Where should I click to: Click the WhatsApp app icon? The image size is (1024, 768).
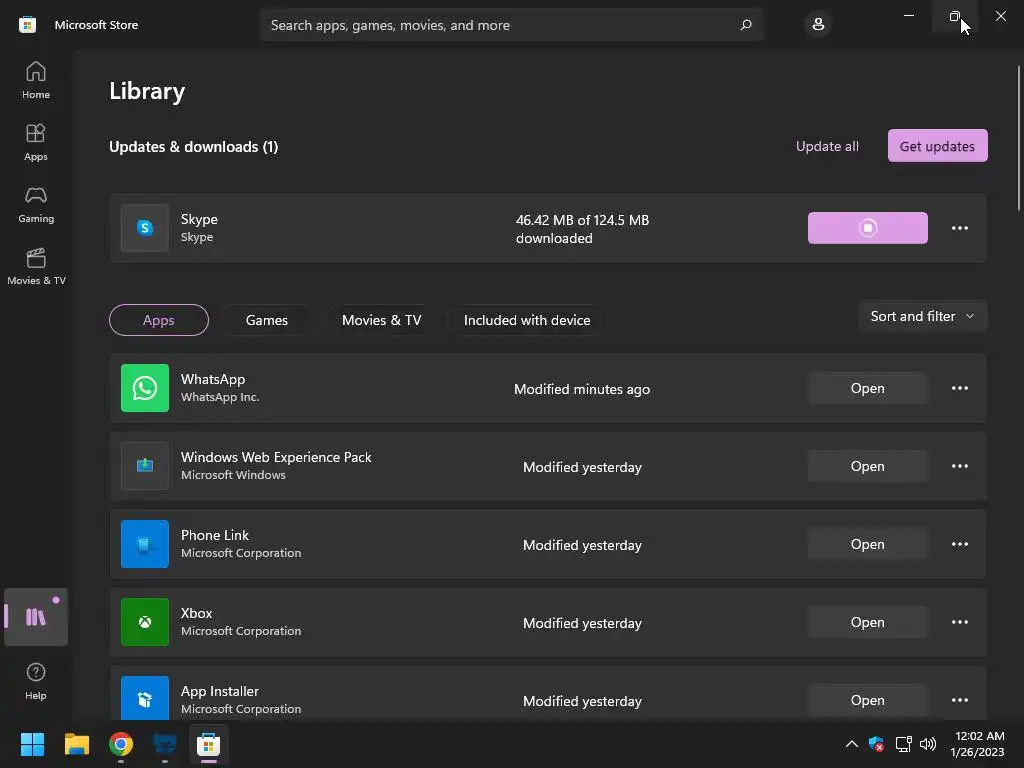pyautogui.click(x=145, y=388)
